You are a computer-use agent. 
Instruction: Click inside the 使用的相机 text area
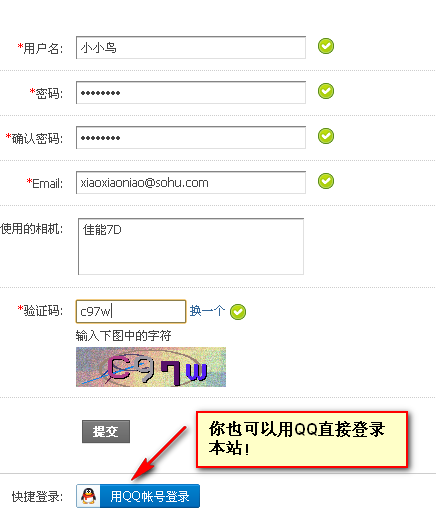pos(191,246)
